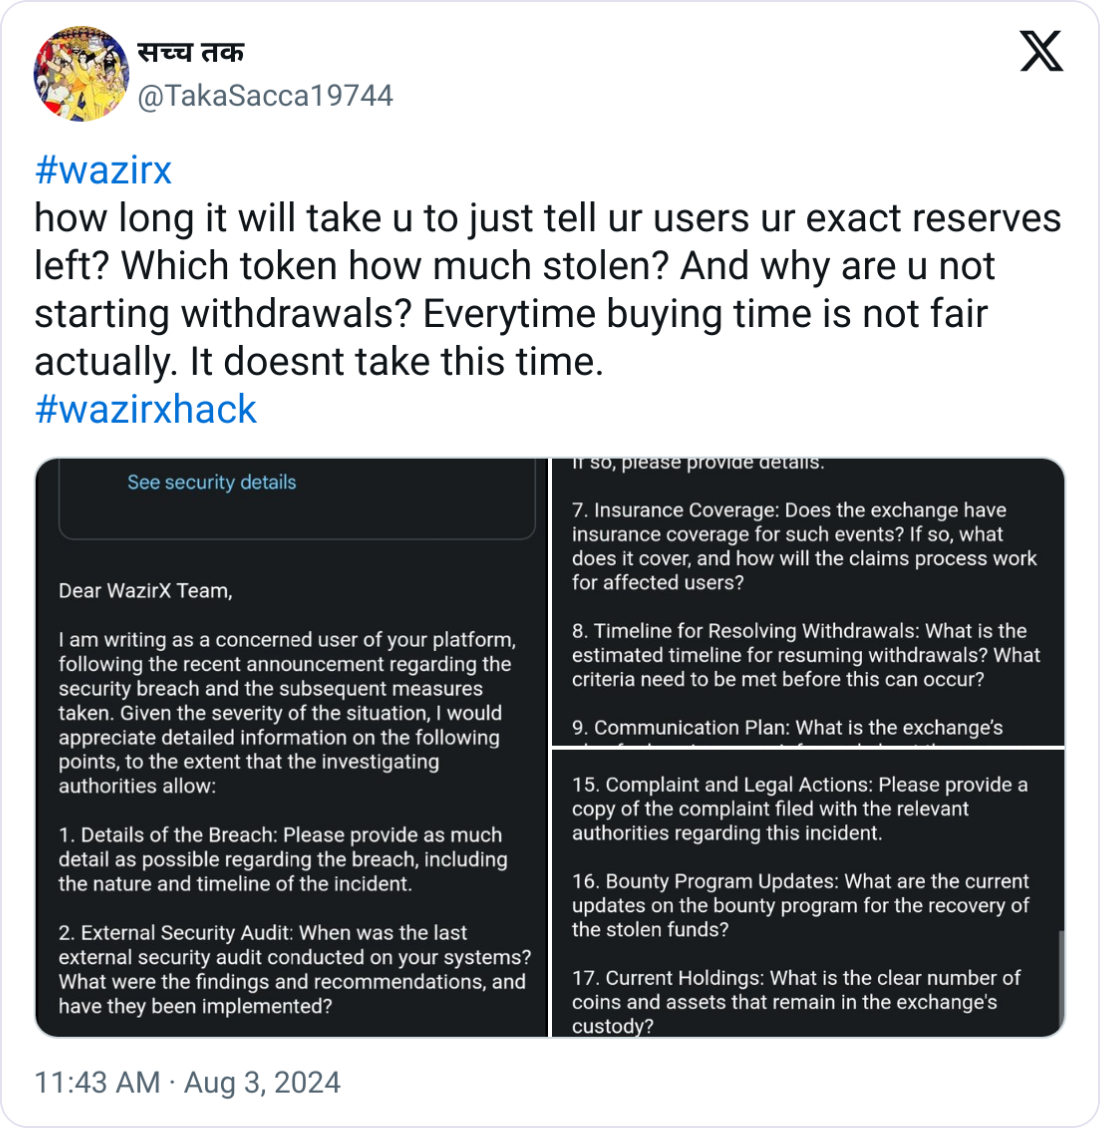Click the 'External Security Audit' question paragraph
The image size is (1100, 1128).
tap(295, 969)
